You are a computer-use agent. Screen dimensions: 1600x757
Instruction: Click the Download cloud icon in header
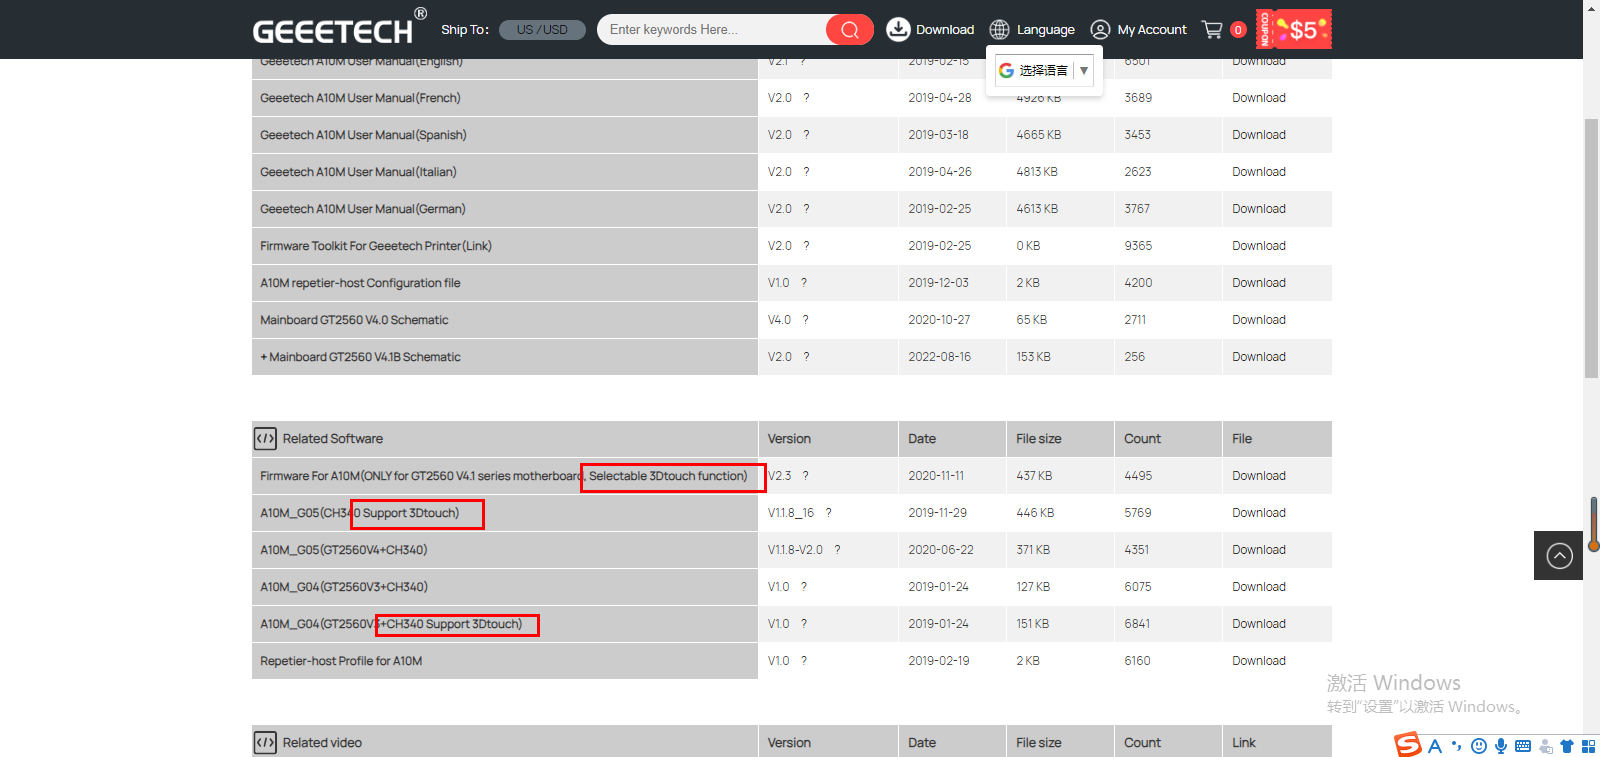[898, 29]
